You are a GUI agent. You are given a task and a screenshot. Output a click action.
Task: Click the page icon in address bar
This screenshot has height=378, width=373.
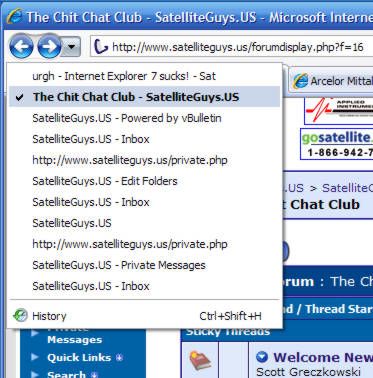point(101,46)
